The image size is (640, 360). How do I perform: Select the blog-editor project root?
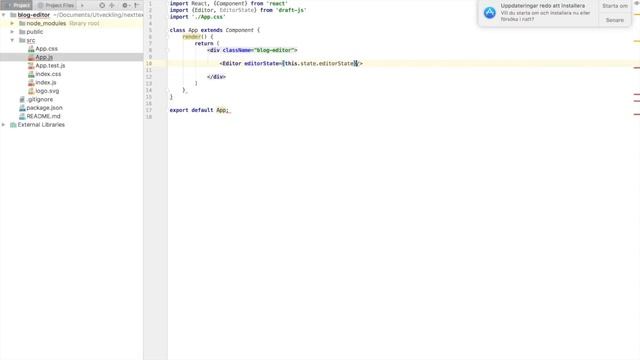[33, 15]
